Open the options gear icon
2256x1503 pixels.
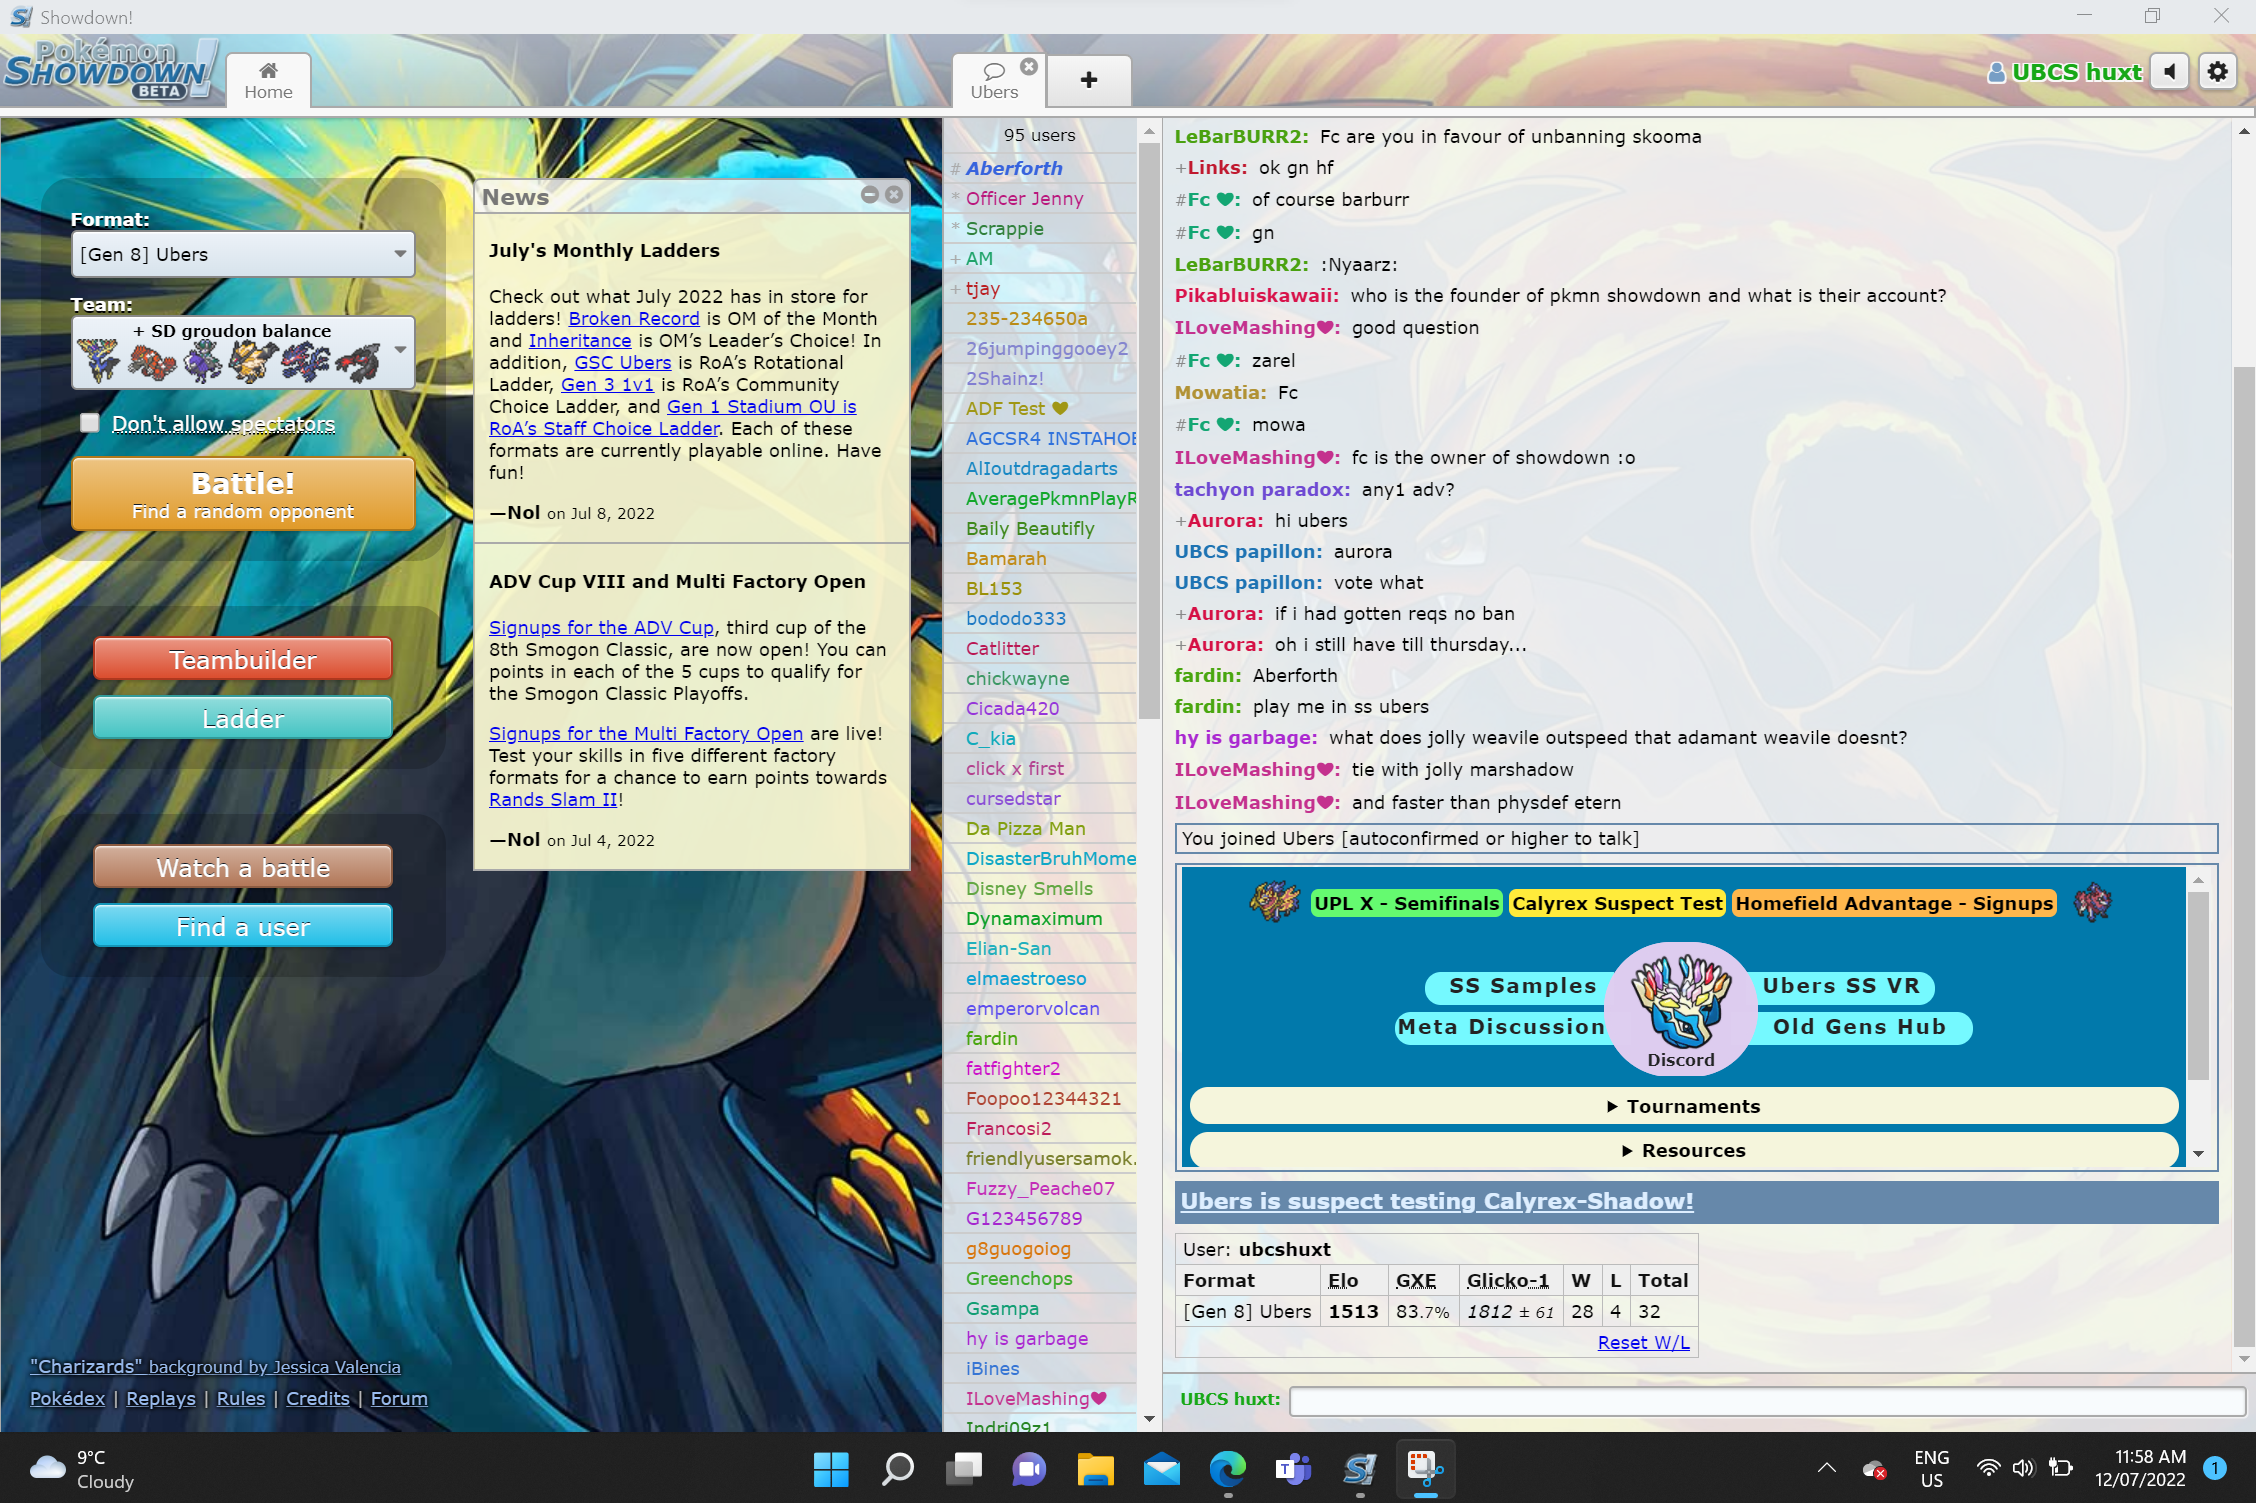(x=2217, y=72)
